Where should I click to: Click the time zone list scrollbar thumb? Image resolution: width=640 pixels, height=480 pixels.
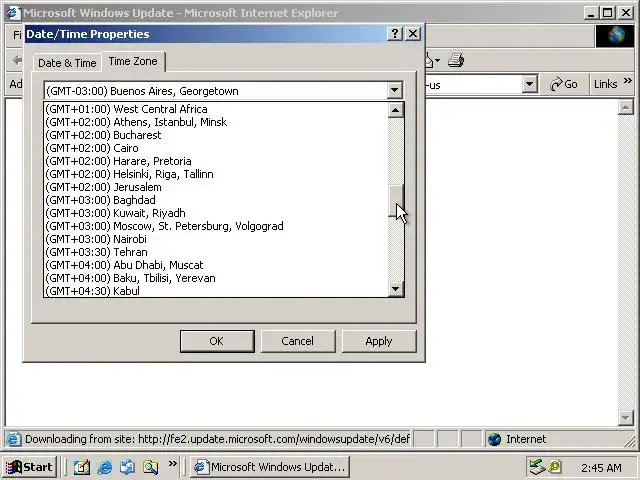point(396,200)
